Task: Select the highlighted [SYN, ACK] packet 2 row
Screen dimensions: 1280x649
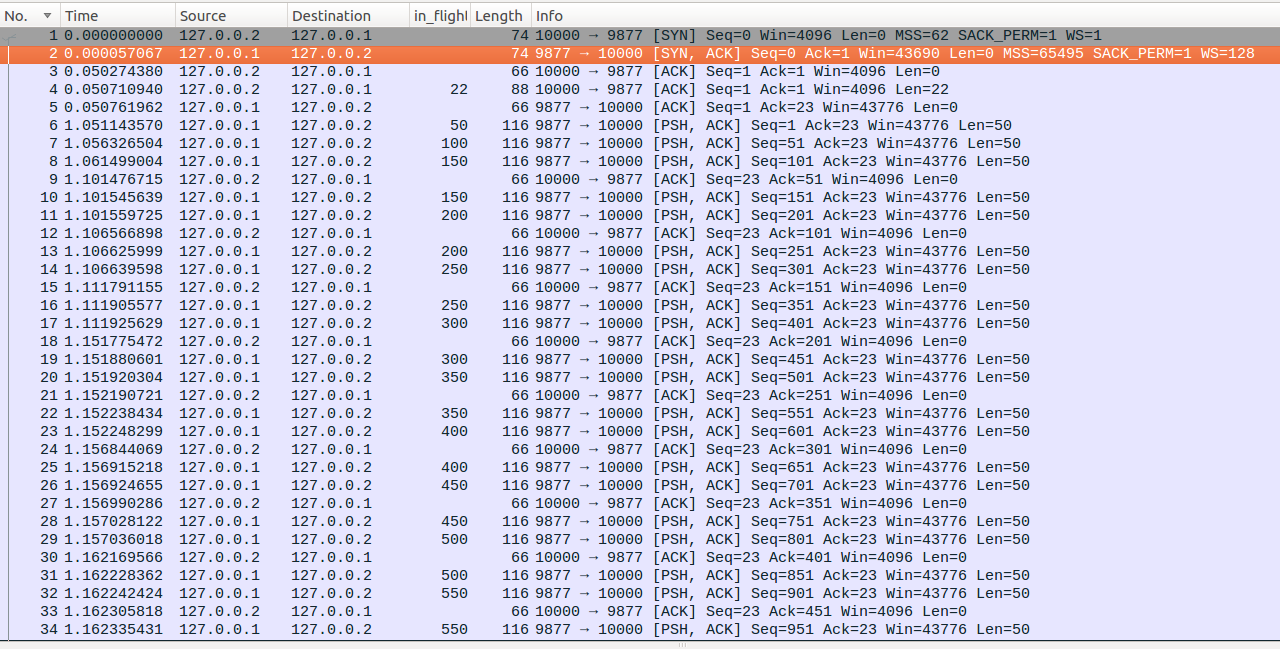Action: (640, 54)
